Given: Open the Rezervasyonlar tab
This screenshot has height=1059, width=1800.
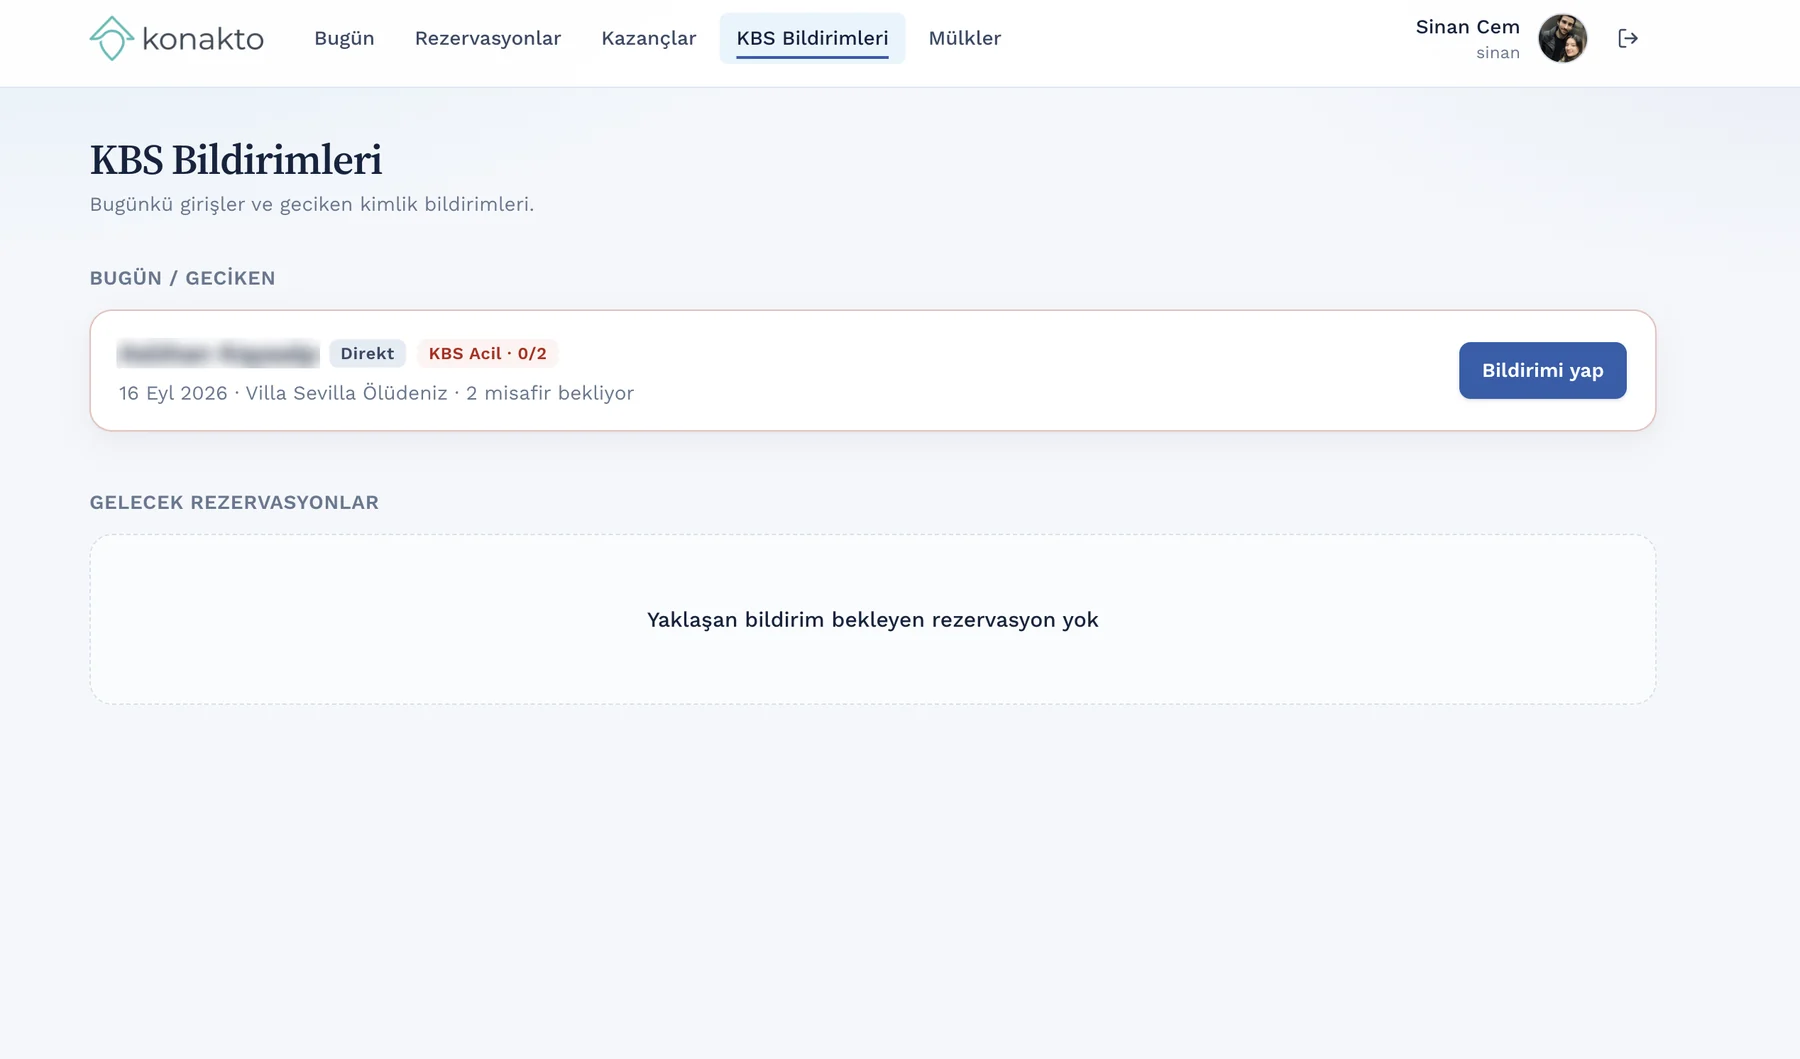Looking at the screenshot, I should [x=488, y=38].
